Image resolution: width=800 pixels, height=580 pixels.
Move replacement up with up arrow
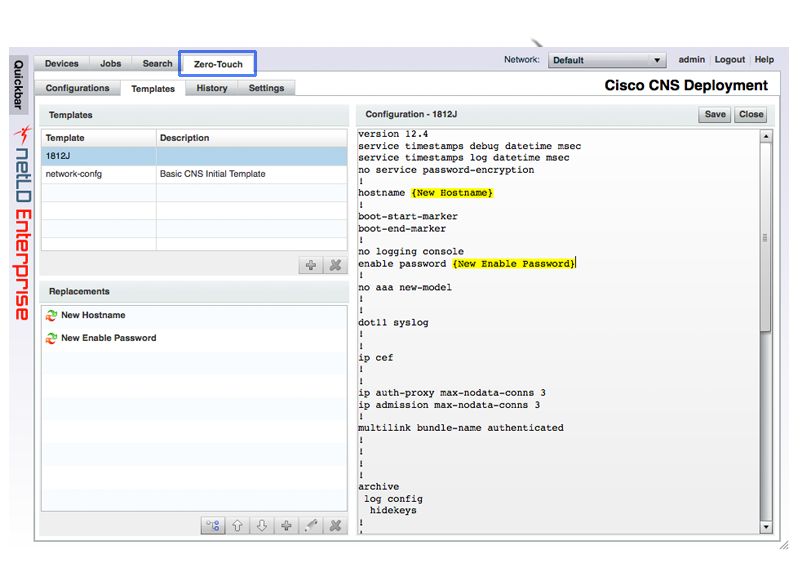[x=237, y=525]
